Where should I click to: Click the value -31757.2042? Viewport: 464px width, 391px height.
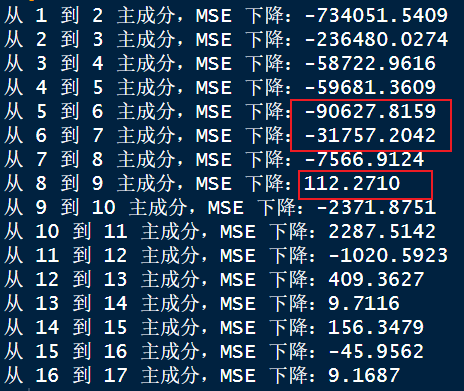pyautogui.click(x=370, y=135)
